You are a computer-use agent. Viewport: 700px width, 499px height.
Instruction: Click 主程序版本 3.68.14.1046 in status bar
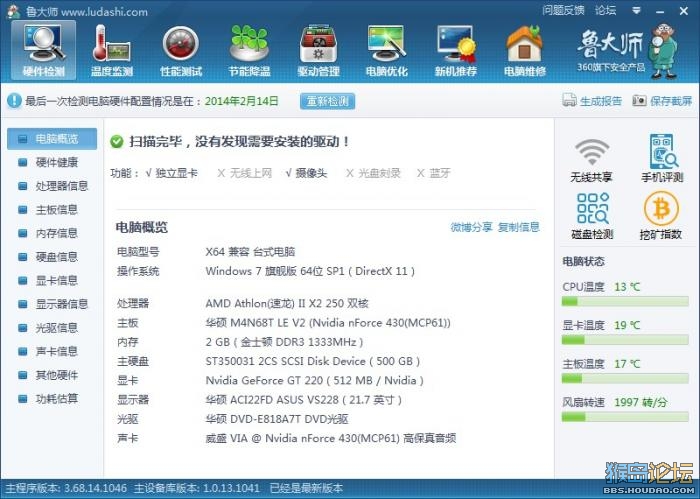[x=66, y=488]
